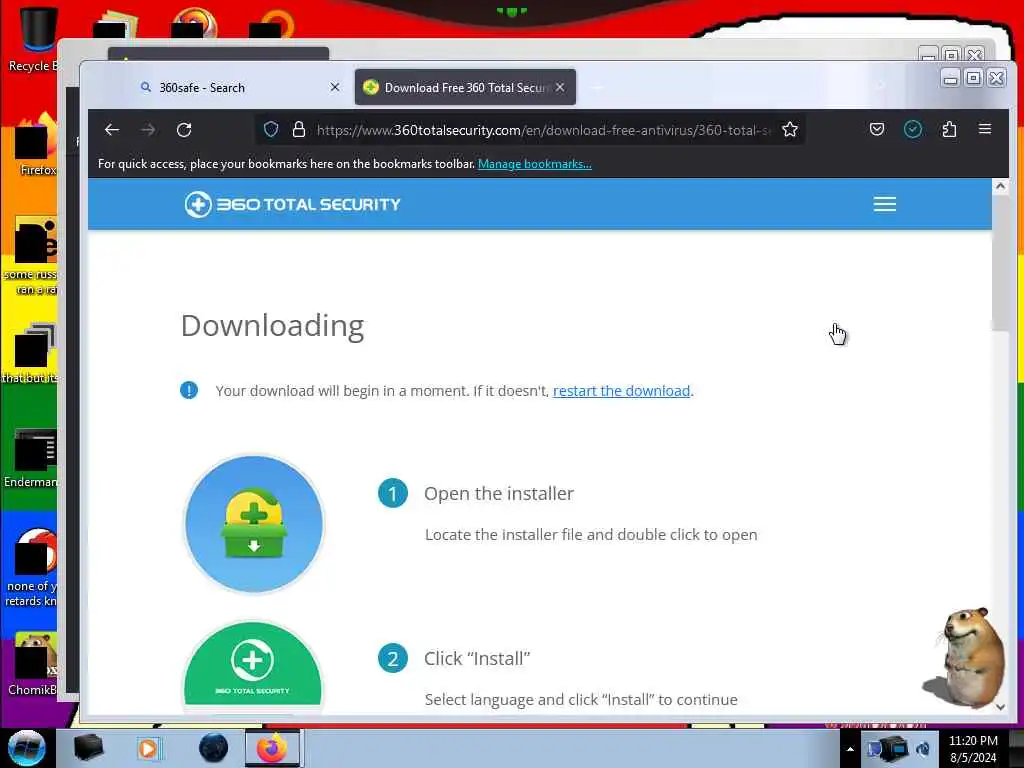Image resolution: width=1024 pixels, height=768 pixels.
Task: Open the Extensions puzzle icon
Action: (950, 129)
